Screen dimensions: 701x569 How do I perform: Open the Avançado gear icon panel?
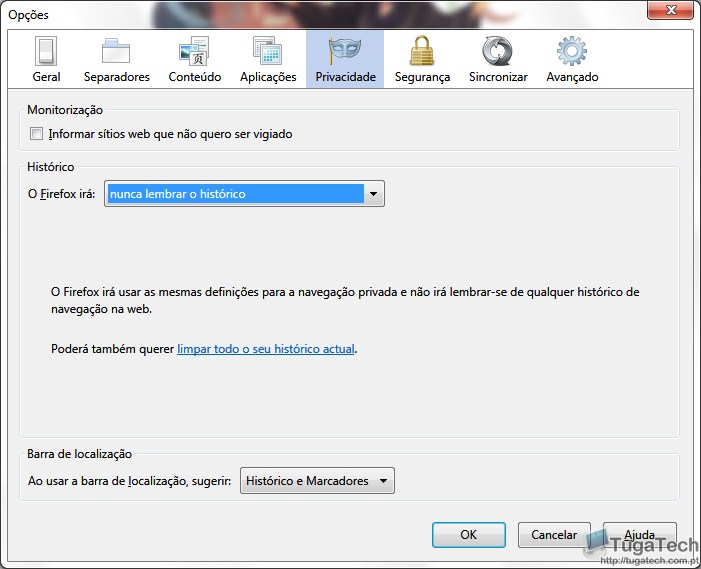pos(572,59)
